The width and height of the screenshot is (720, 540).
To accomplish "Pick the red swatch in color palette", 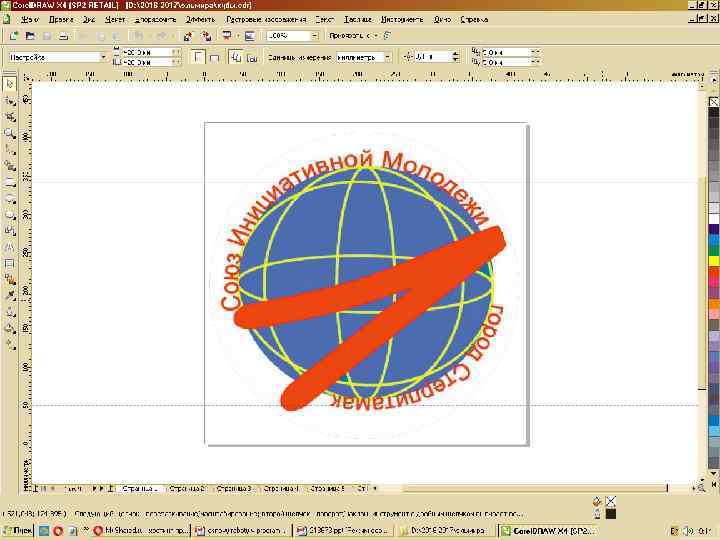I will click(714, 271).
